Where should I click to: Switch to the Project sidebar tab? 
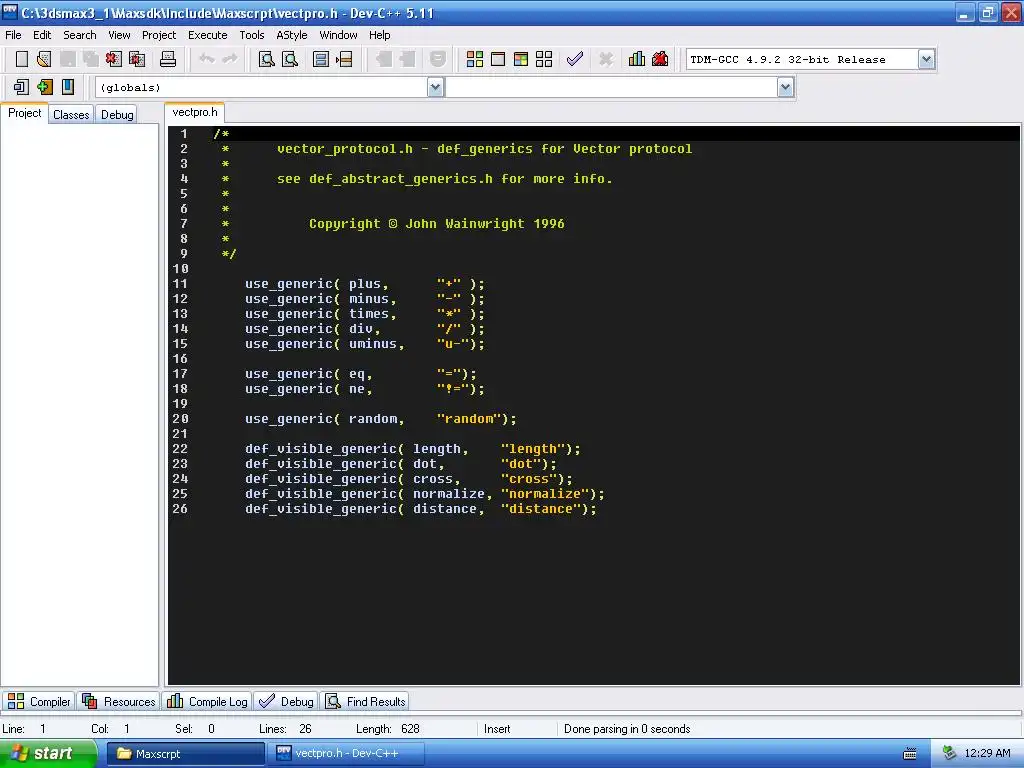[x=24, y=113]
